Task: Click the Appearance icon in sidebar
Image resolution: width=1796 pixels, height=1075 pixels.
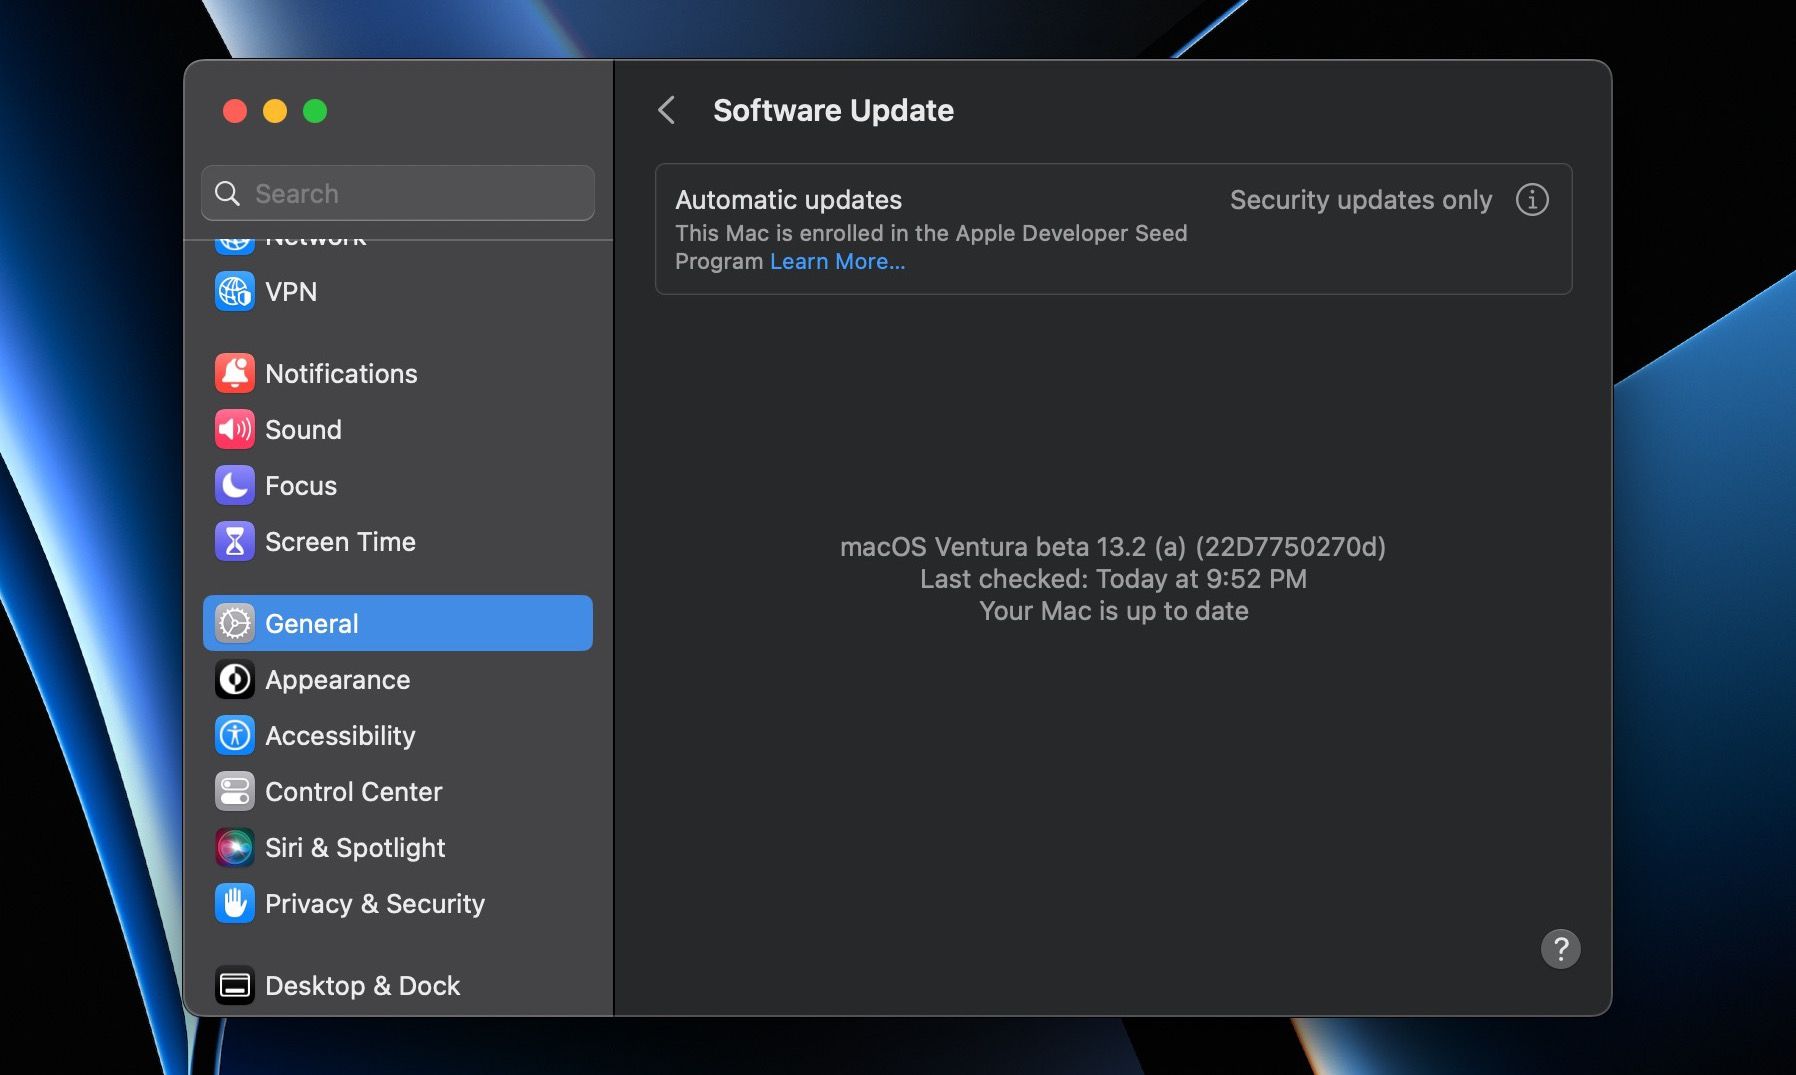Action: [x=235, y=680]
